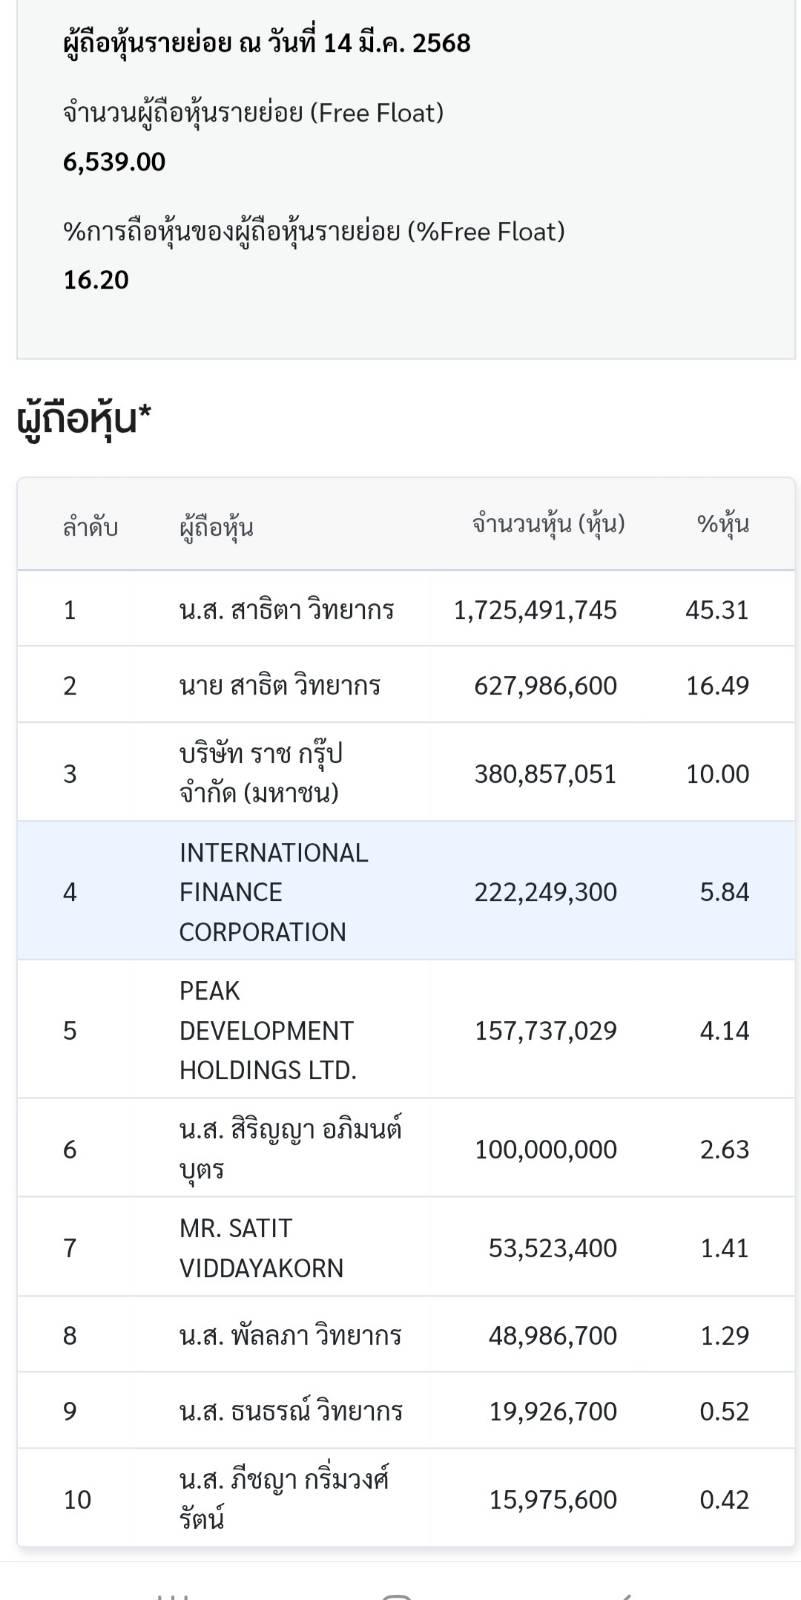
Task: Tap shareholder น.ส. สาธิตา วิทยากร in row 1
Action: click(287, 610)
